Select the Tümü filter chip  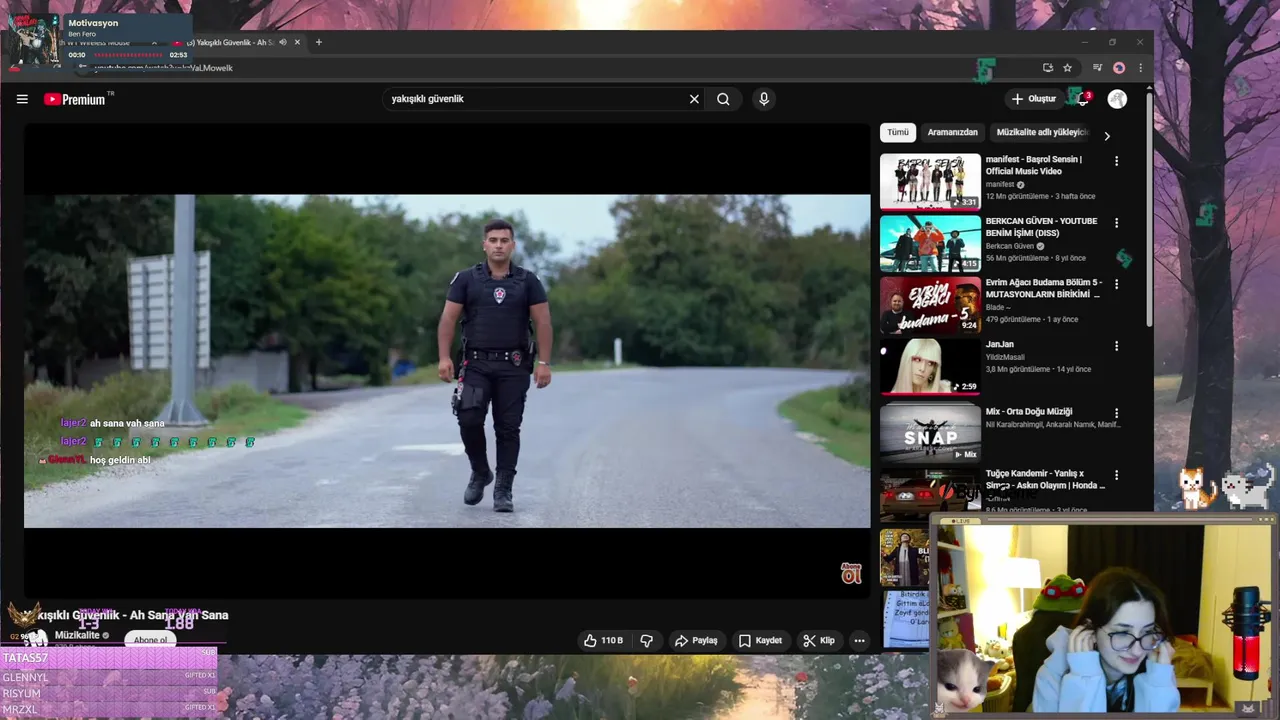pos(898,132)
